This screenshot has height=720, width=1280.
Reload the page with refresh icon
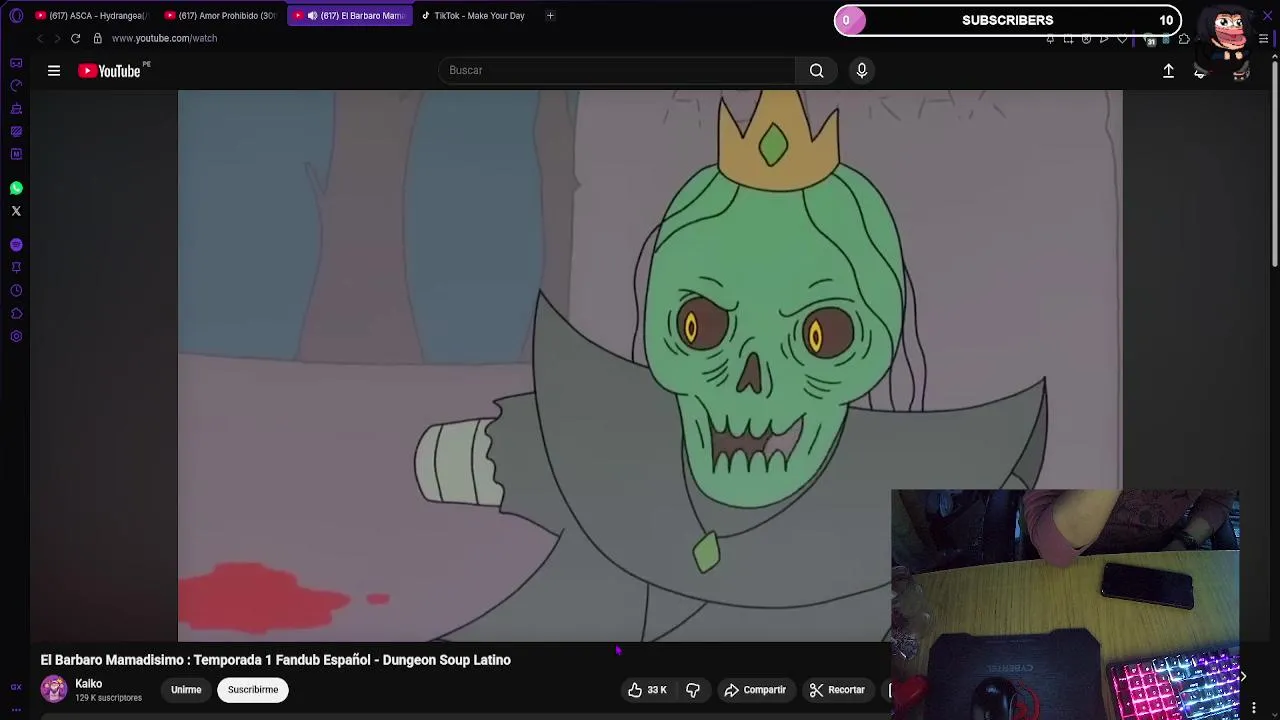point(75,38)
